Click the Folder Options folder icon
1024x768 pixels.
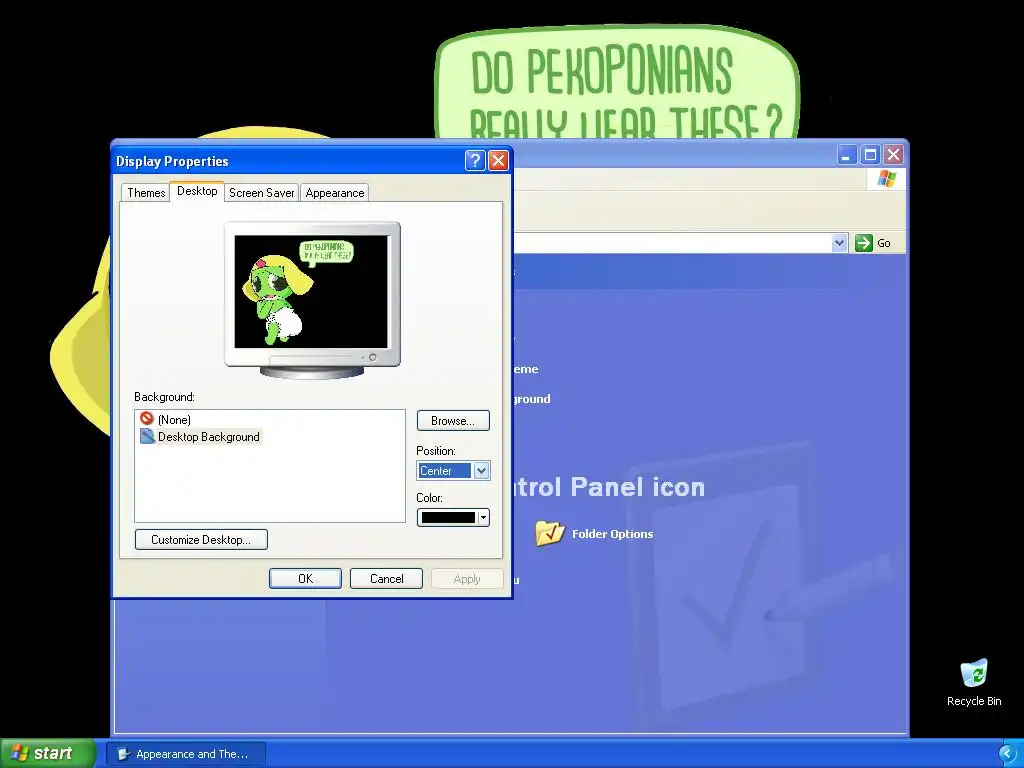point(550,533)
